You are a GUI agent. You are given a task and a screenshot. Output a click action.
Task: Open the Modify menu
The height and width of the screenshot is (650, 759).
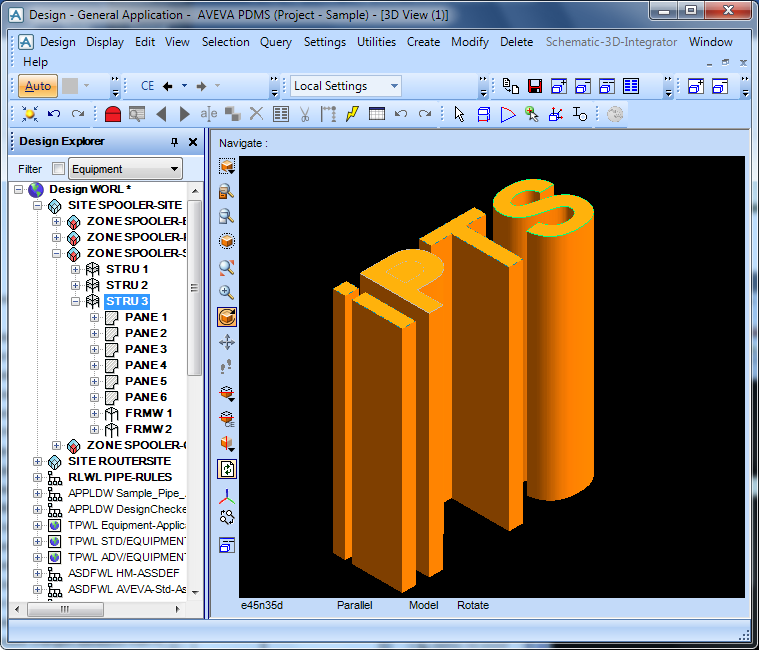pos(470,42)
